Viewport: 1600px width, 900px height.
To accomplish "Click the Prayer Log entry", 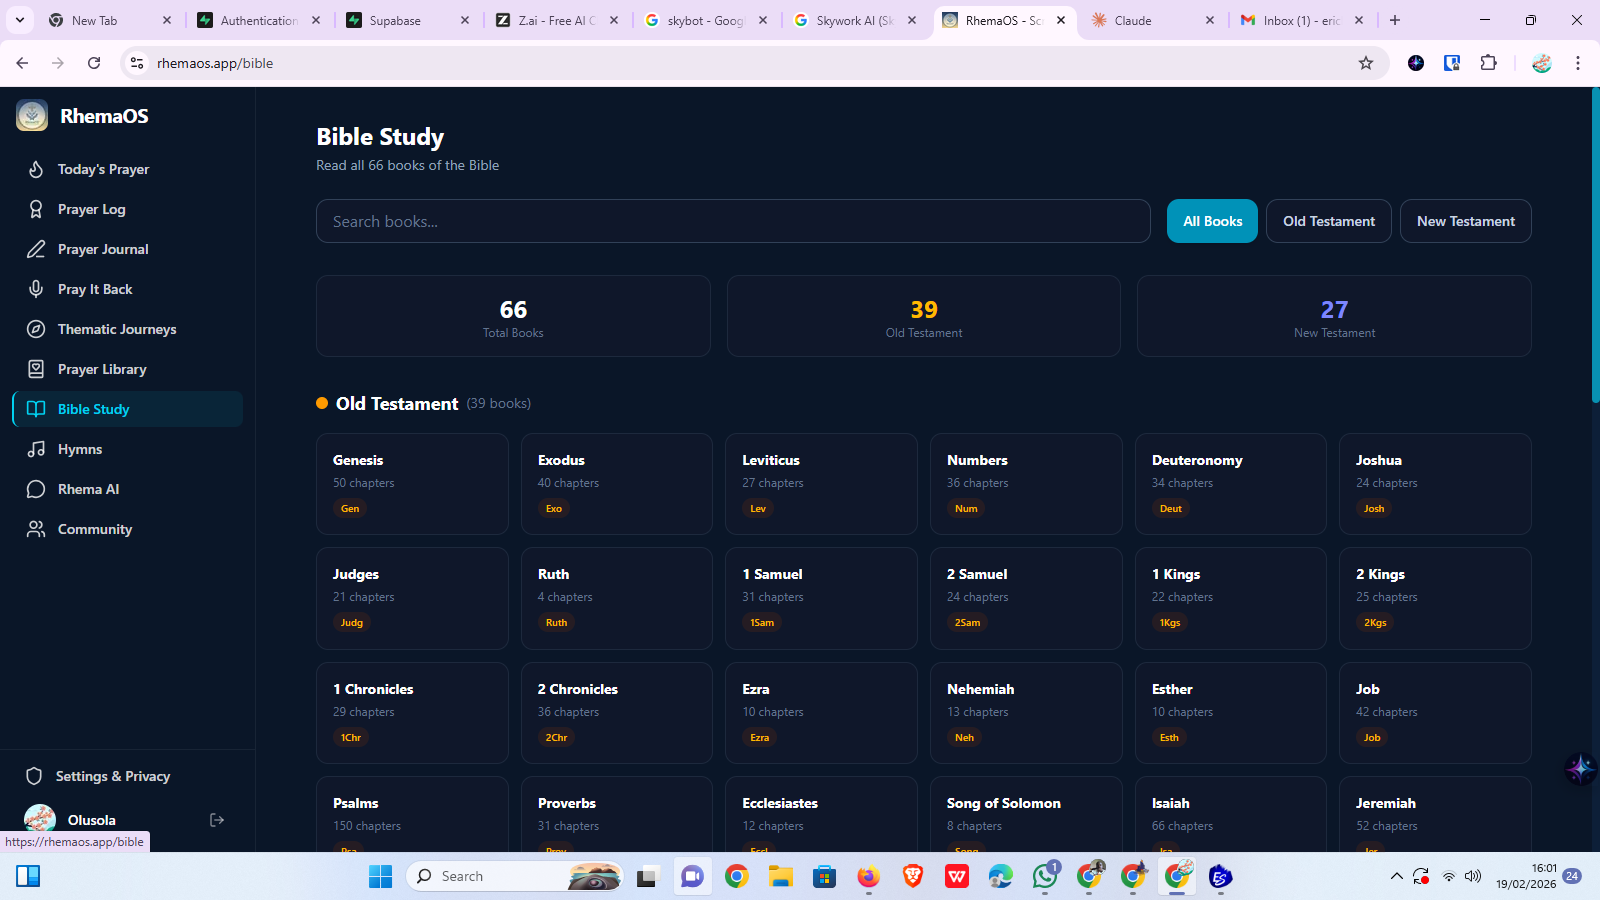I will (90, 209).
